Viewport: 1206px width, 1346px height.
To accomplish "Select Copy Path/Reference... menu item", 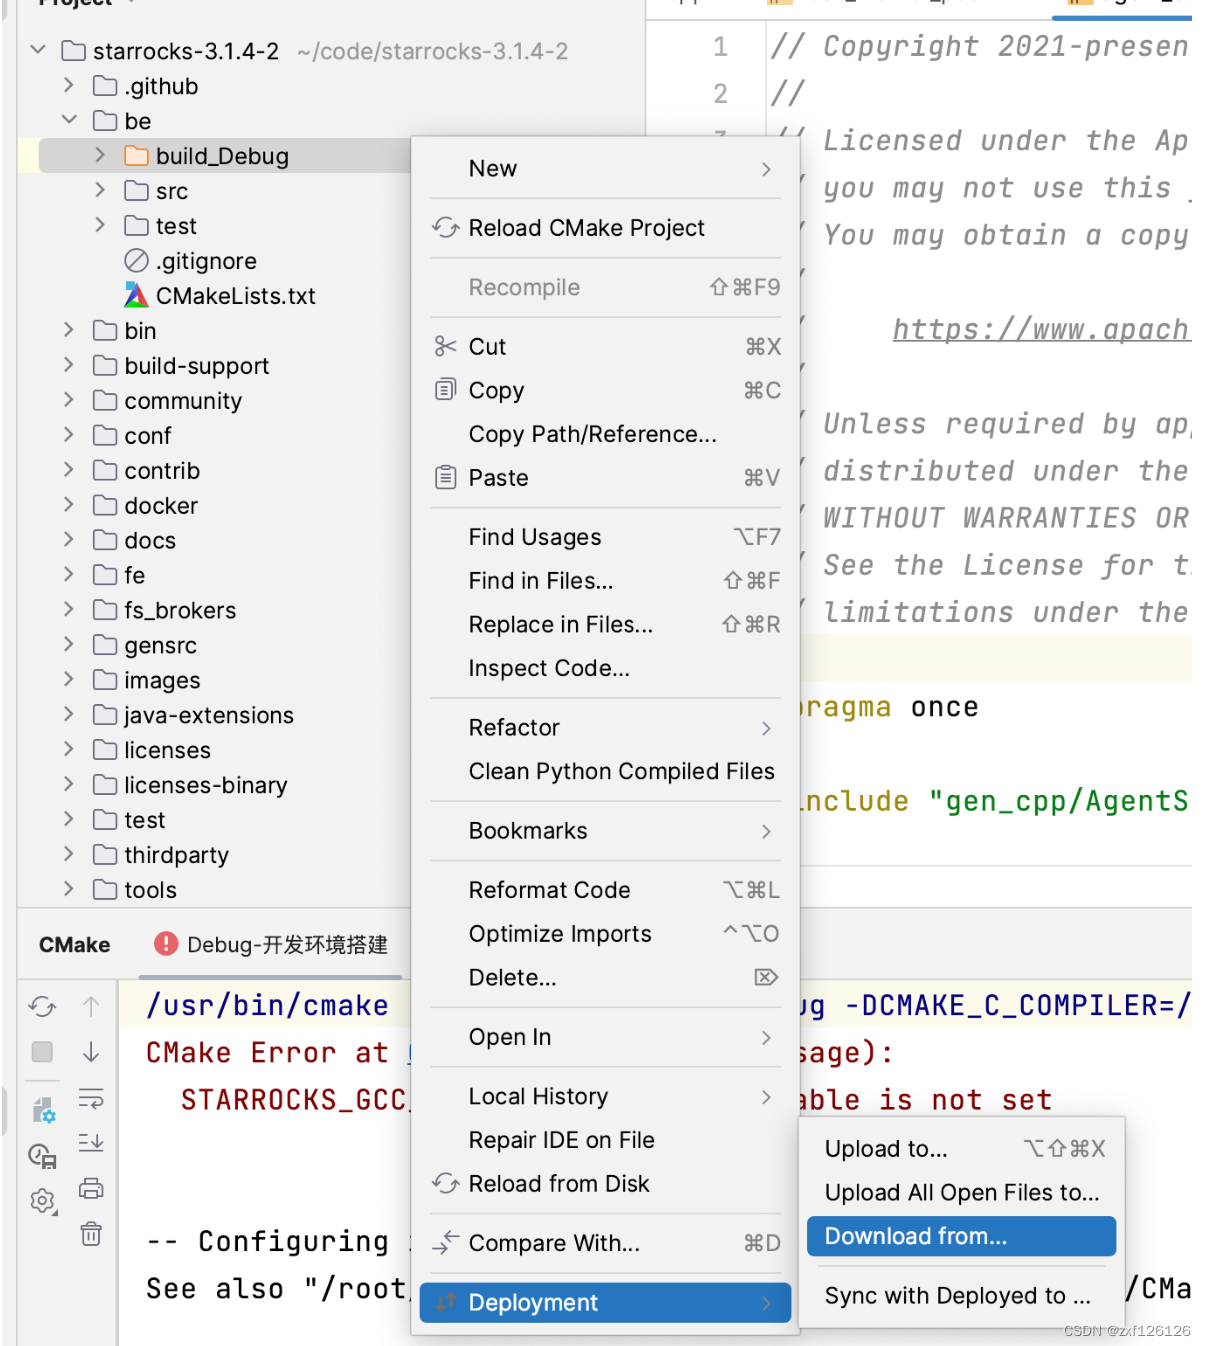I will coord(605,434).
